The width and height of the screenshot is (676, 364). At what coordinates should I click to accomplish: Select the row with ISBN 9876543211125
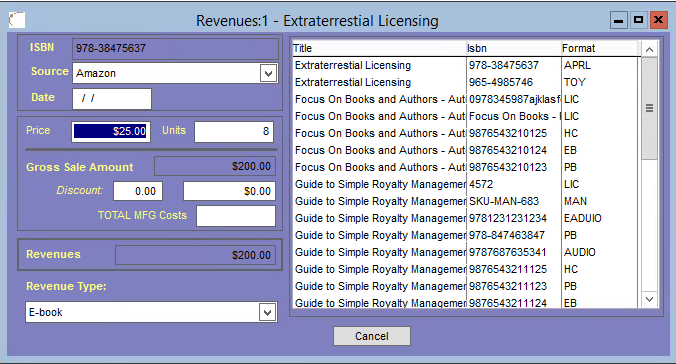(465, 270)
